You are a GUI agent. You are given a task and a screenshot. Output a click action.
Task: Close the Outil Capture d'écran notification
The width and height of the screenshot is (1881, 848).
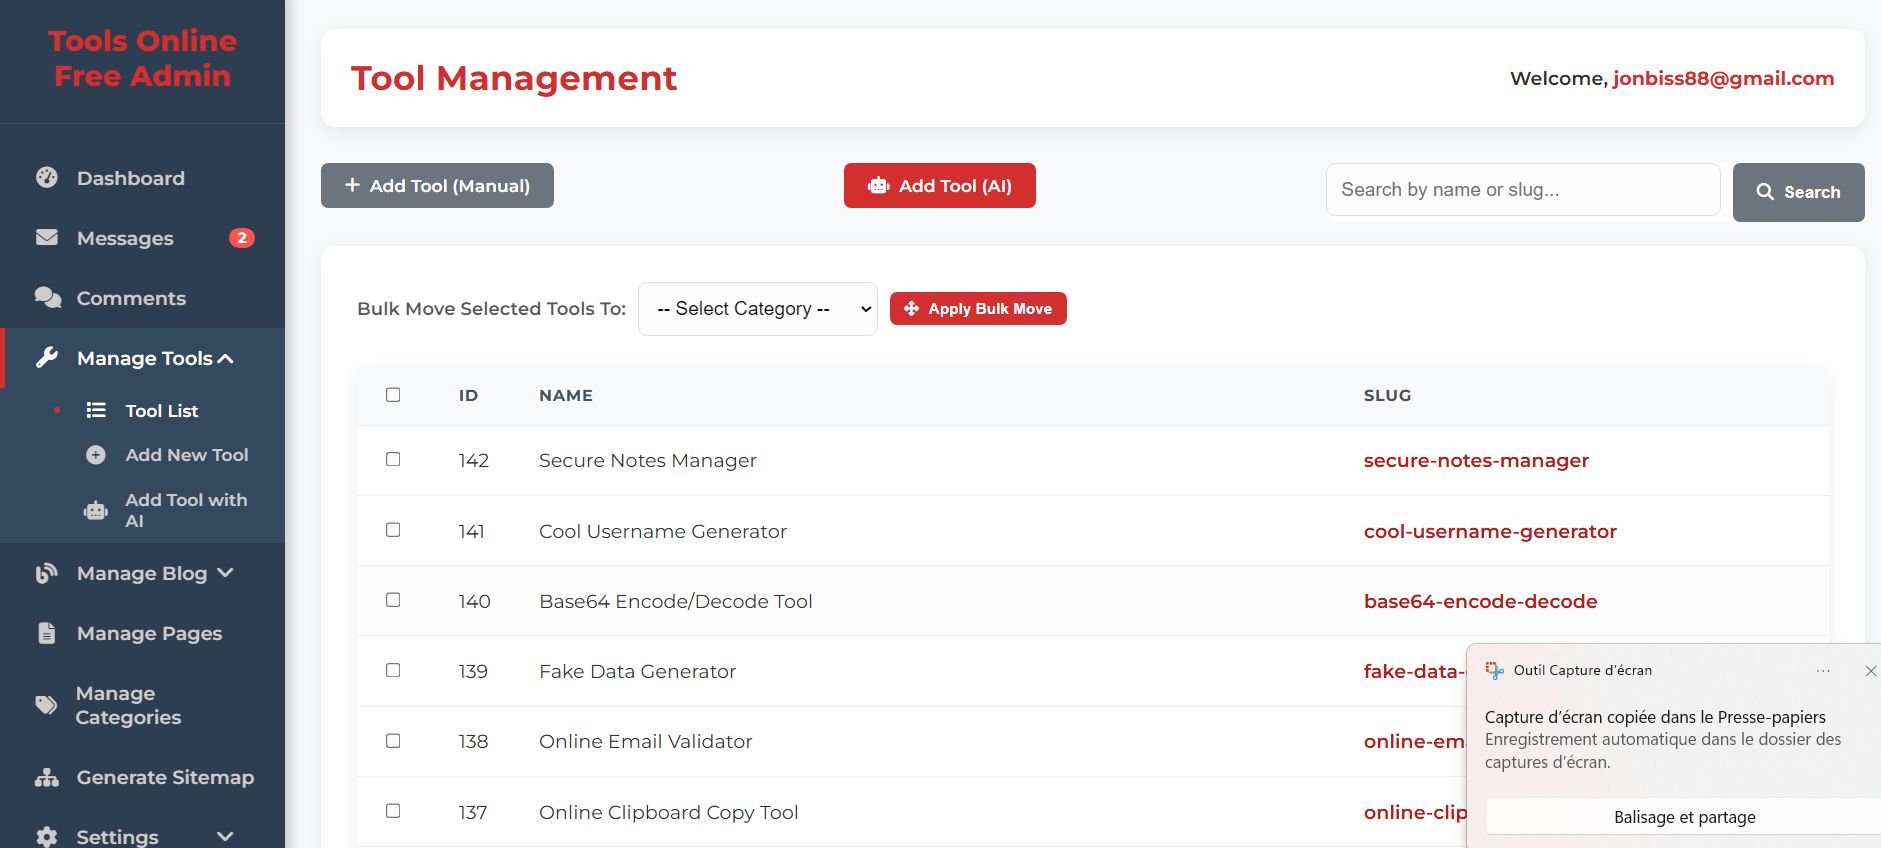click(1871, 671)
